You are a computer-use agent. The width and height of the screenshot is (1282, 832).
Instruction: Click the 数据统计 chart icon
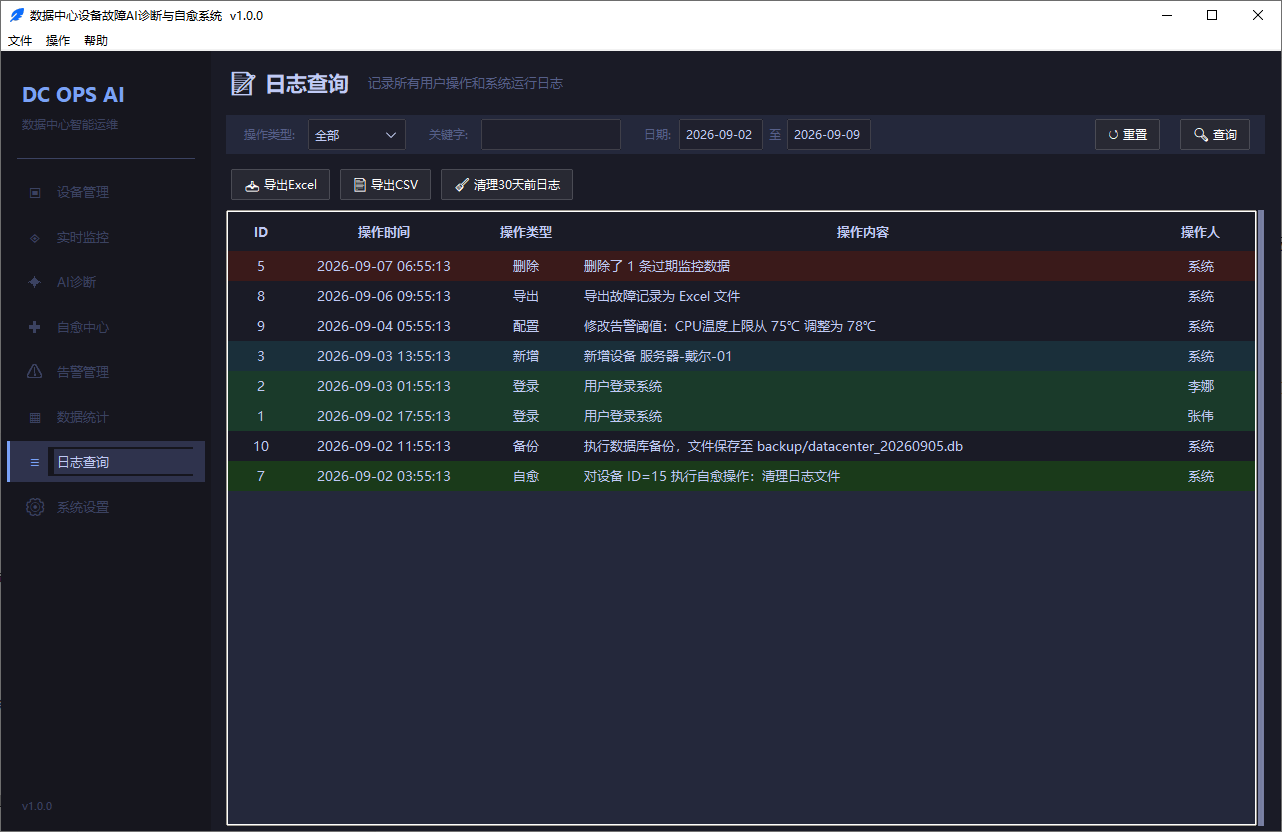35,417
